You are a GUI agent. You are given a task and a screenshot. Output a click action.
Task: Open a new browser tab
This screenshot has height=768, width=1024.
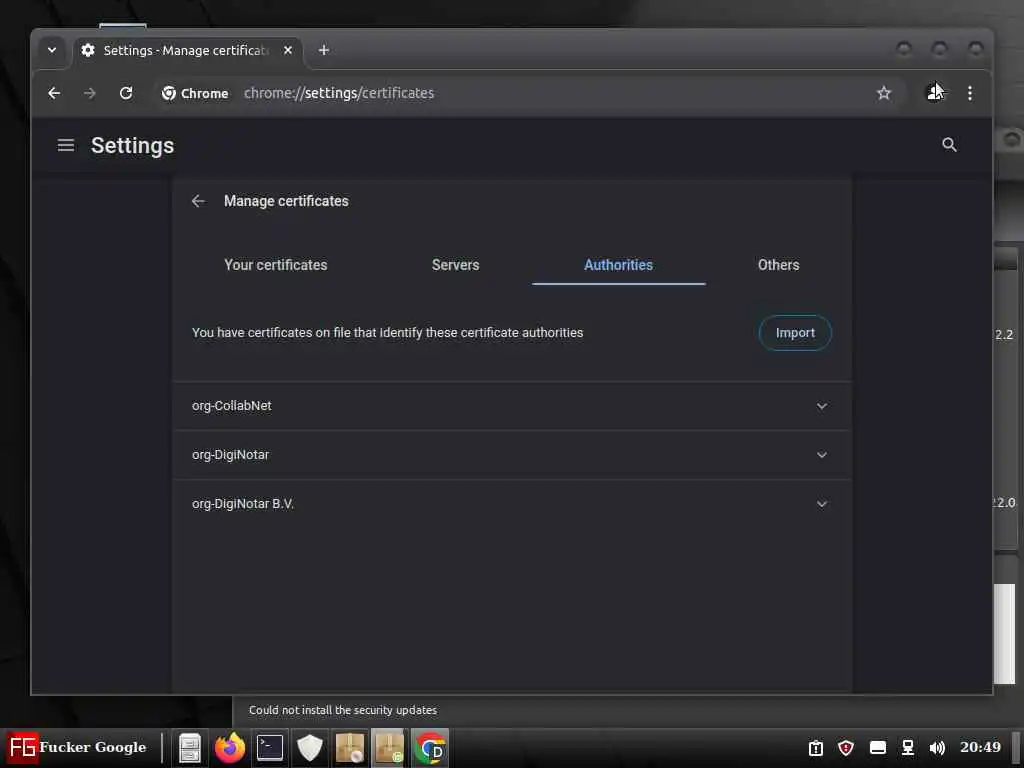(x=323, y=50)
